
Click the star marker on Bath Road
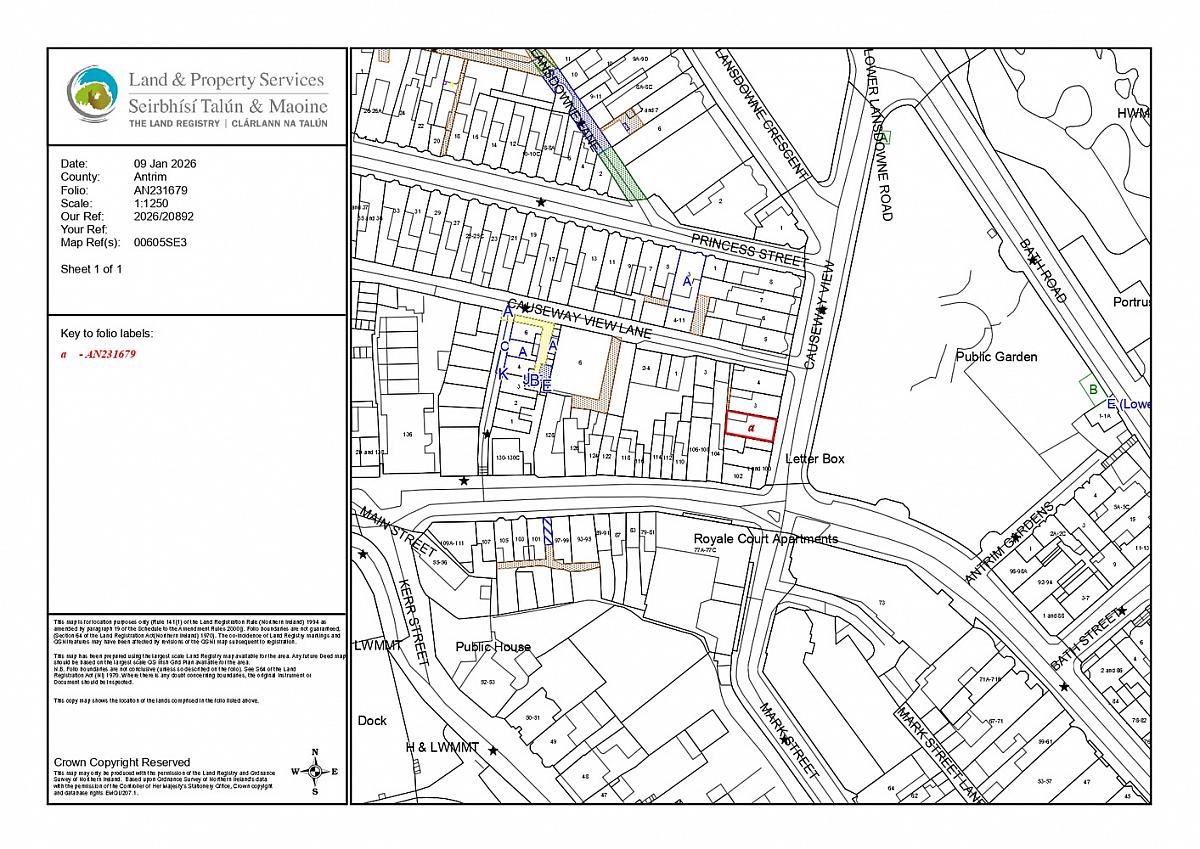1033,260
